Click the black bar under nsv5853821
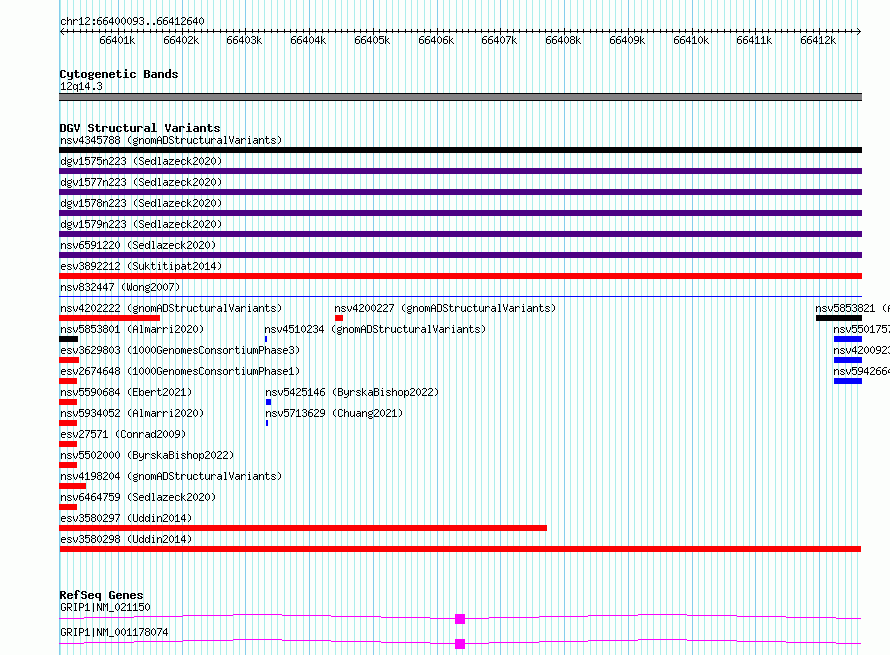Image resolution: width=890 pixels, height=655 pixels. (x=839, y=318)
